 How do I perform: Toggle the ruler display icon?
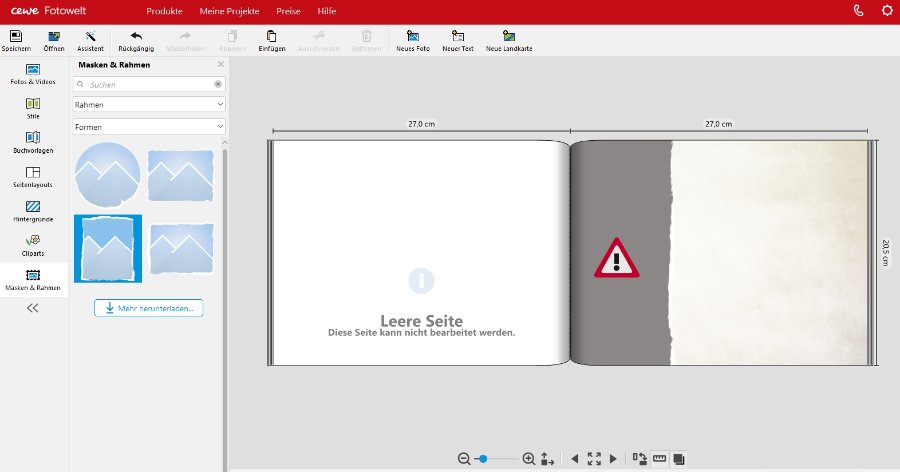pyautogui.click(x=659, y=458)
